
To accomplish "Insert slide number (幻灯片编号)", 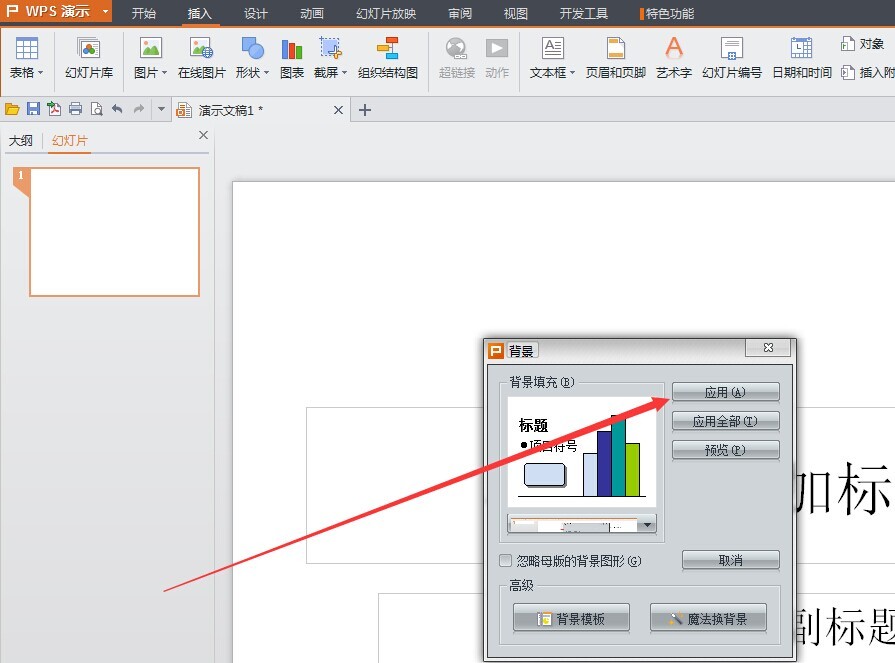I will tap(731, 57).
